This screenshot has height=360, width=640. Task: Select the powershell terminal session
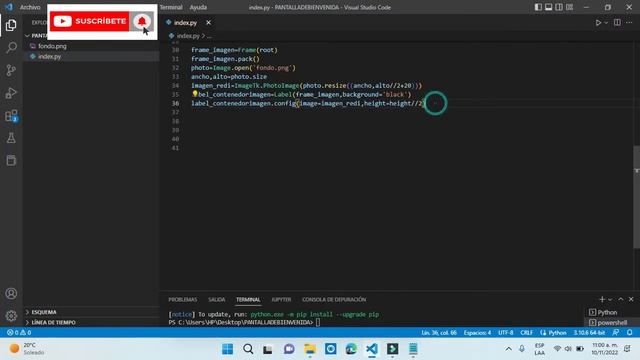(608, 322)
